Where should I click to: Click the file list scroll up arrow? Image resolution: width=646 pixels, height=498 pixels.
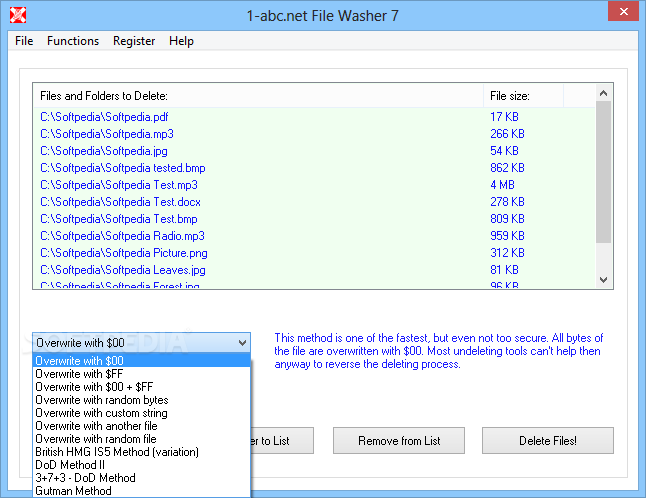[604, 93]
